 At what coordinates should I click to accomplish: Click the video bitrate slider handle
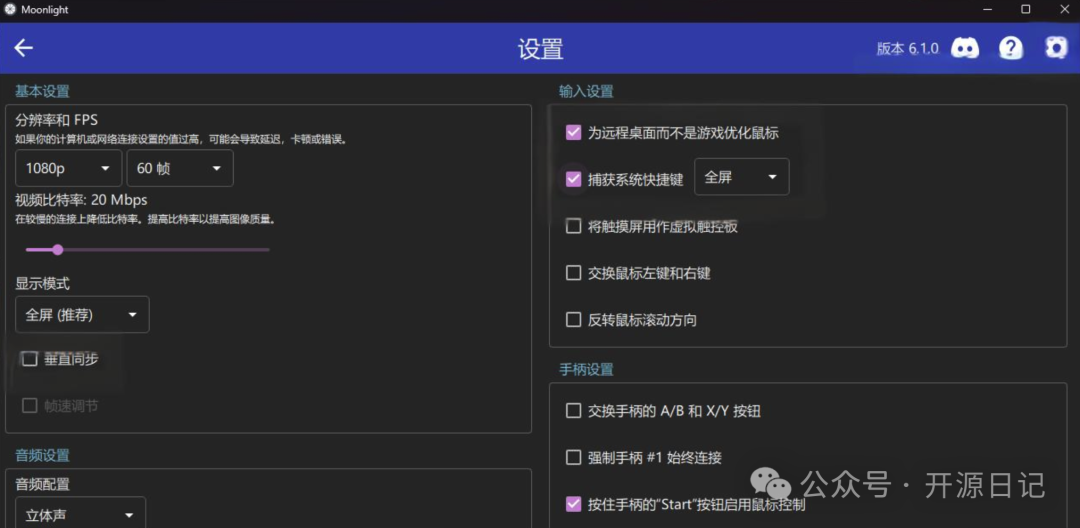58,249
